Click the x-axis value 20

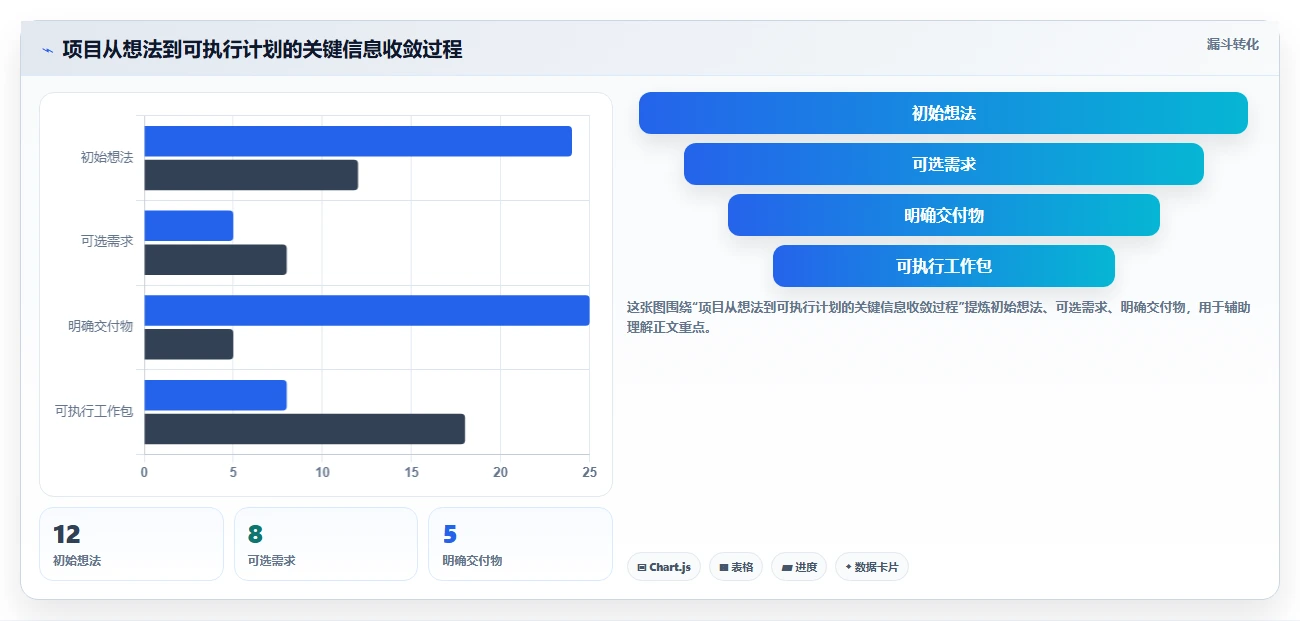click(500, 473)
